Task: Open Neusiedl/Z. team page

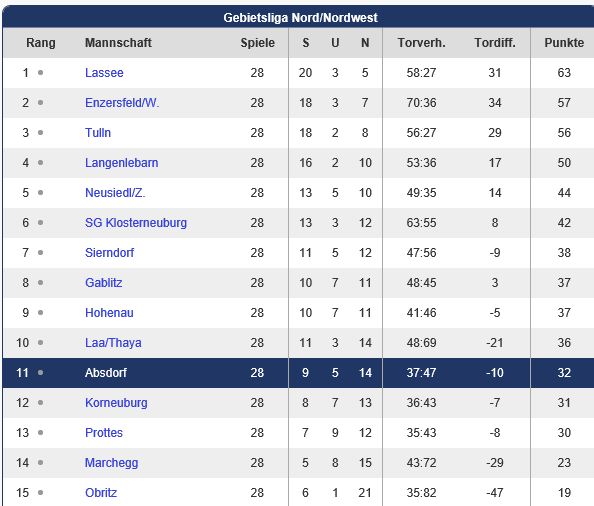Action: pos(115,193)
